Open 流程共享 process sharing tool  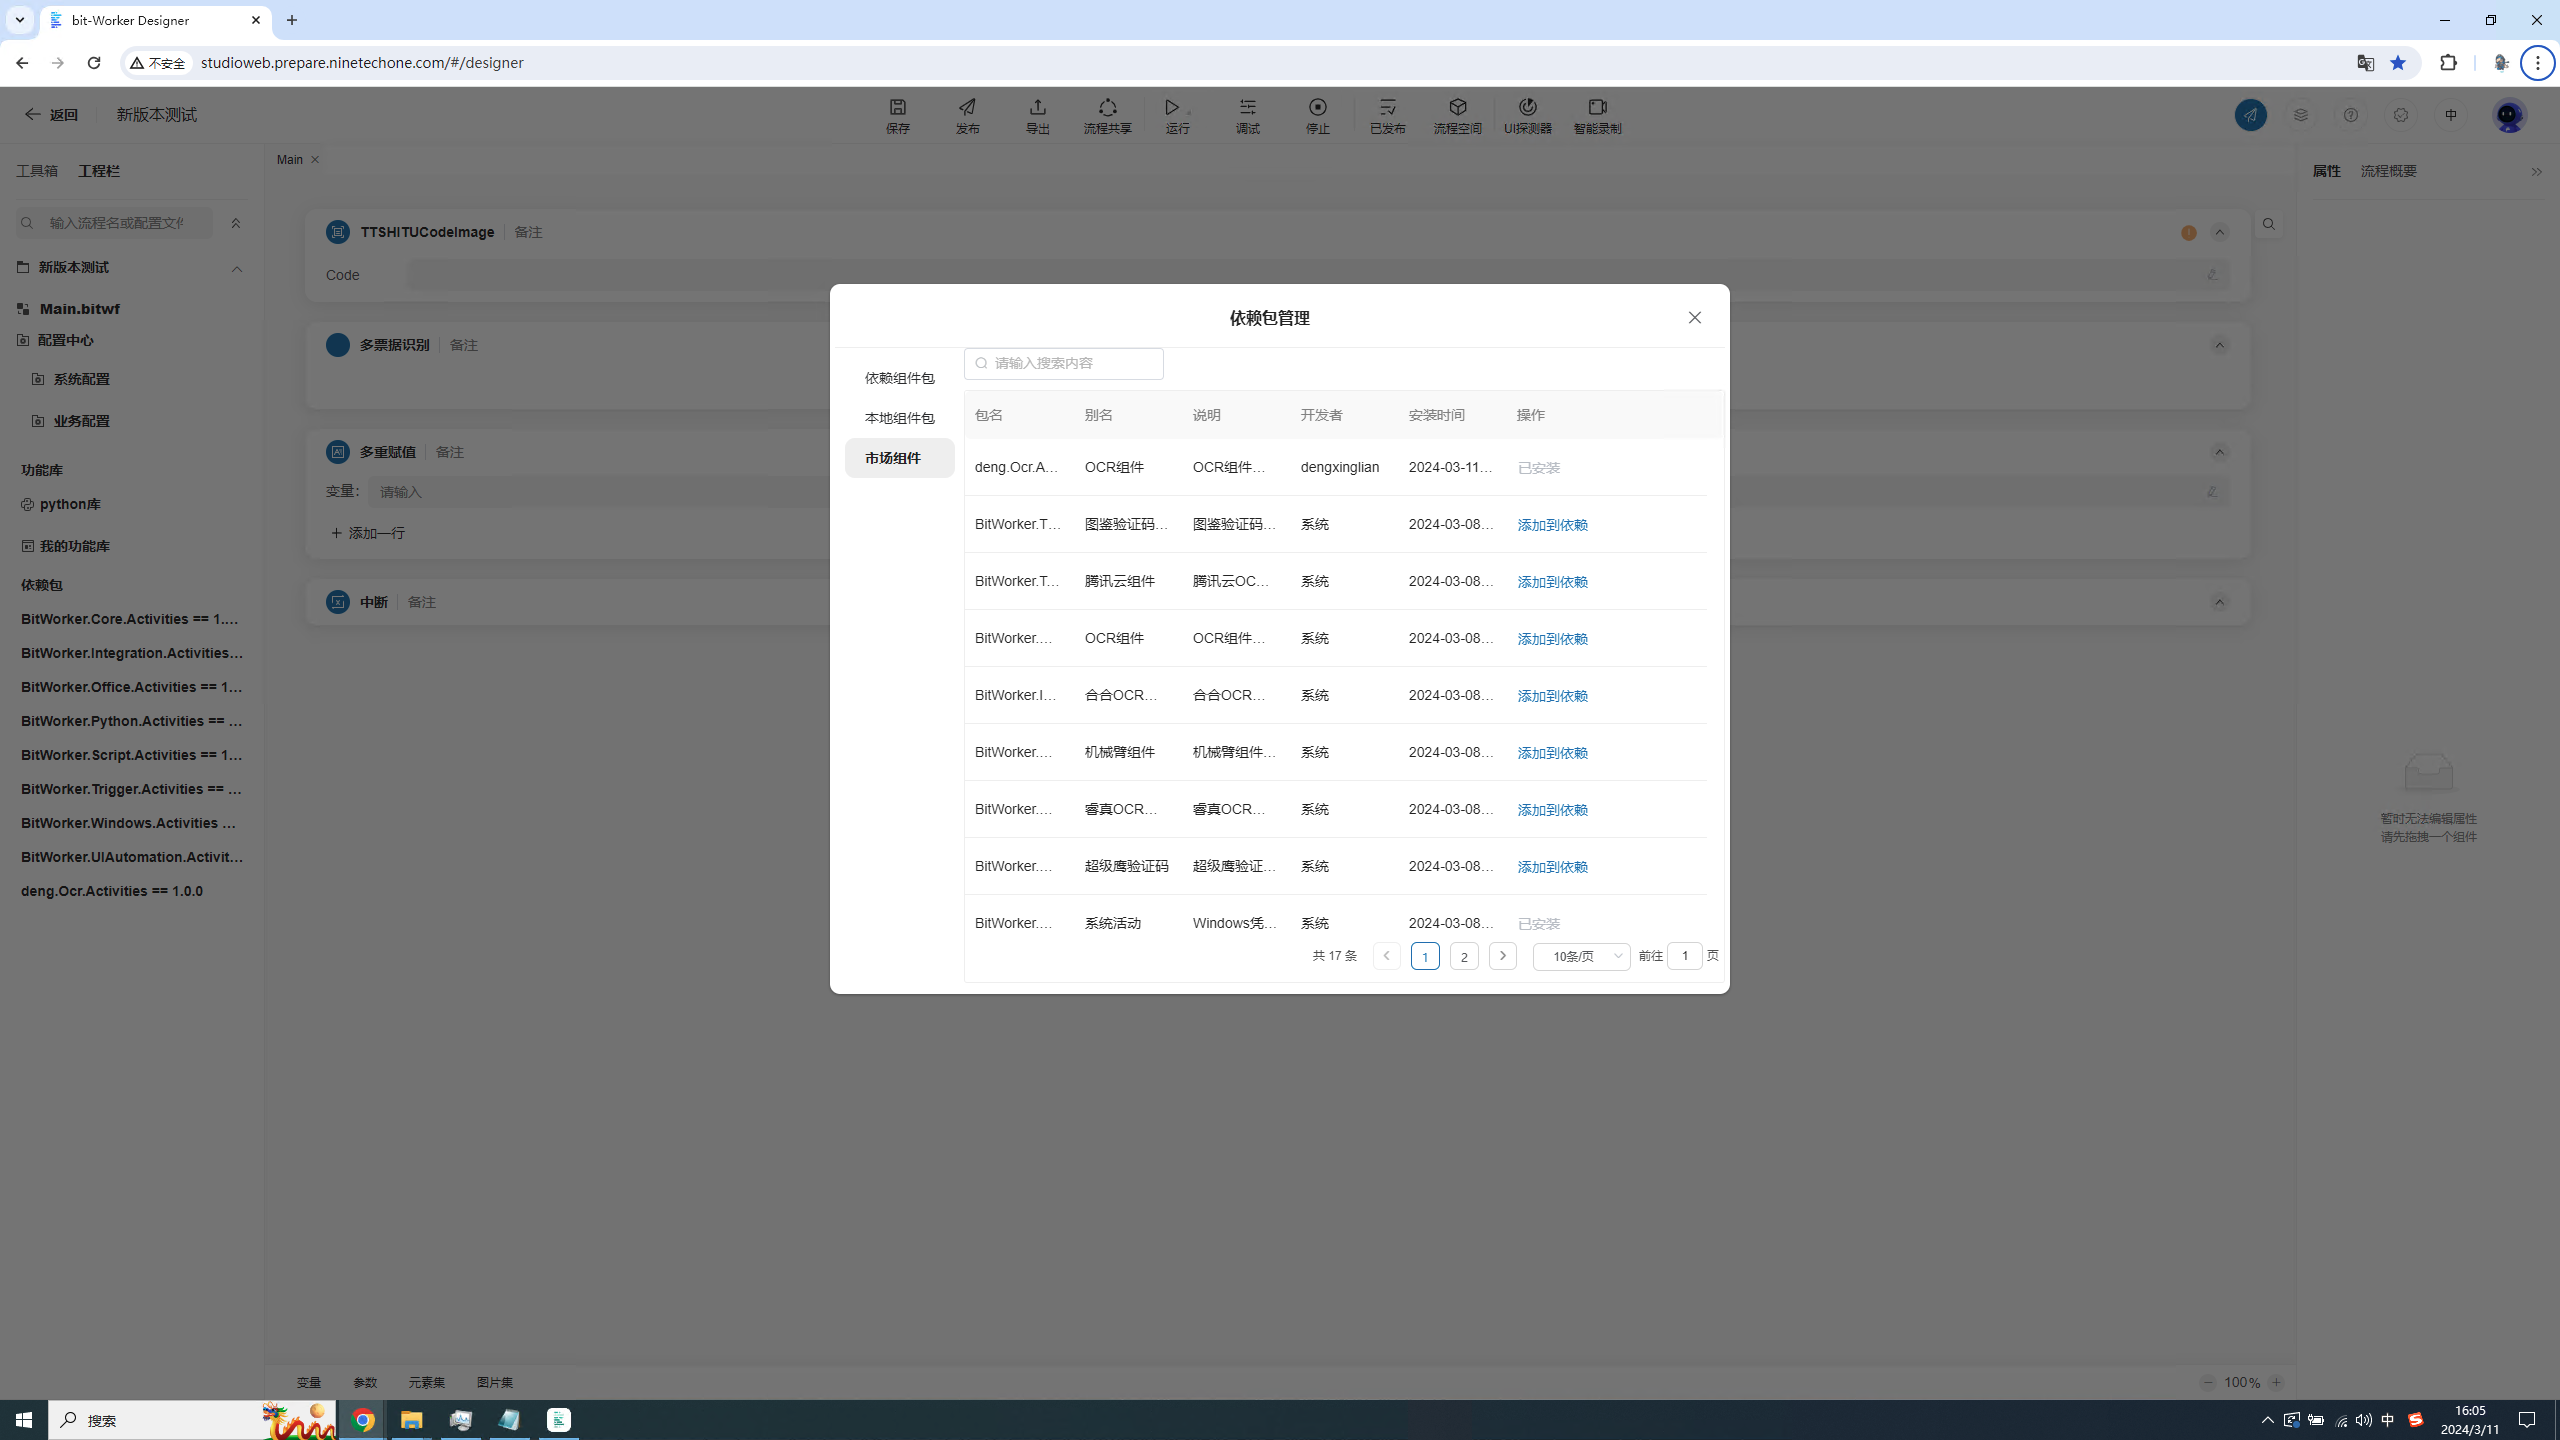point(1107,115)
